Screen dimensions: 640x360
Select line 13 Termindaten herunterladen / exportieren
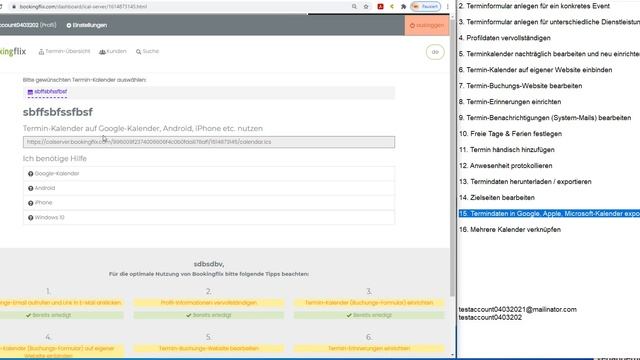click(525, 181)
